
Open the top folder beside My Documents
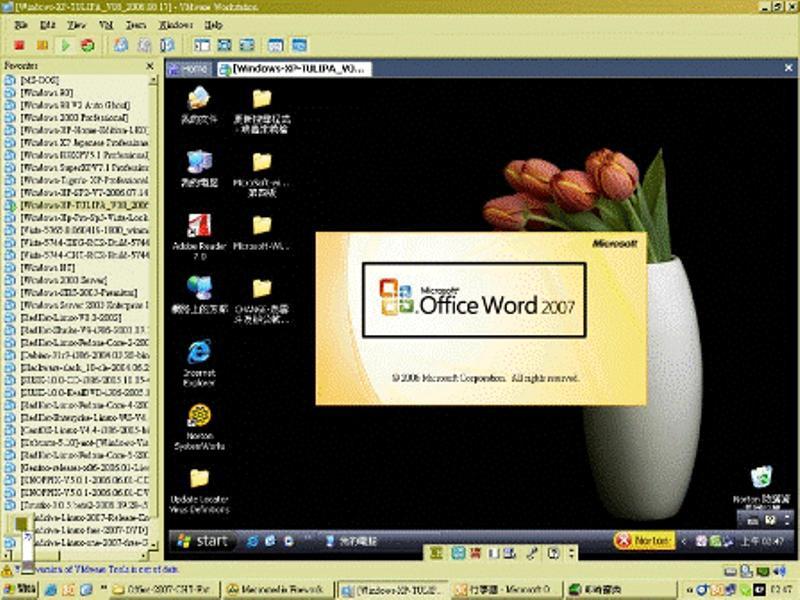pos(262,111)
